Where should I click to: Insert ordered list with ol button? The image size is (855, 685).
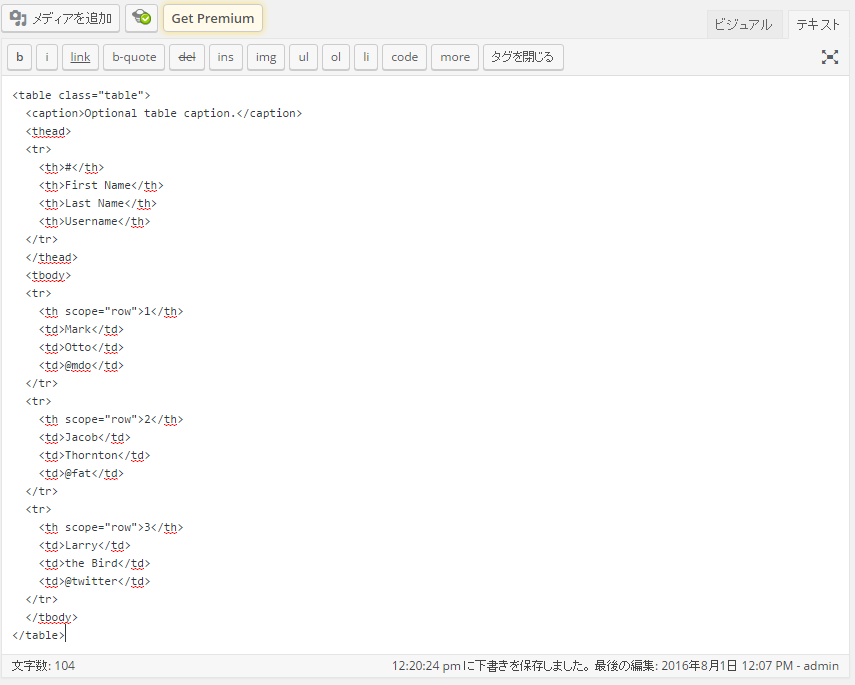pyautogui.click(x=336, y=57)
